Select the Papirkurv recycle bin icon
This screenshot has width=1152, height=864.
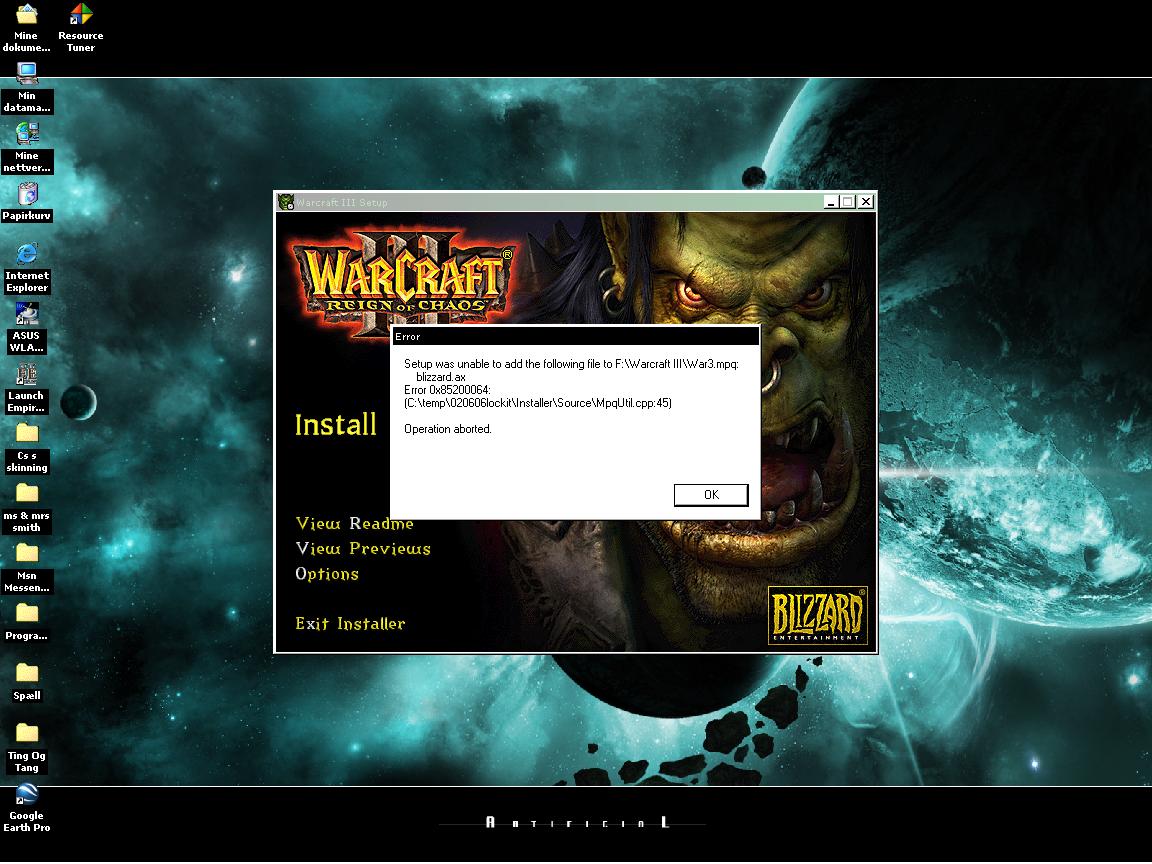(27, 202)
